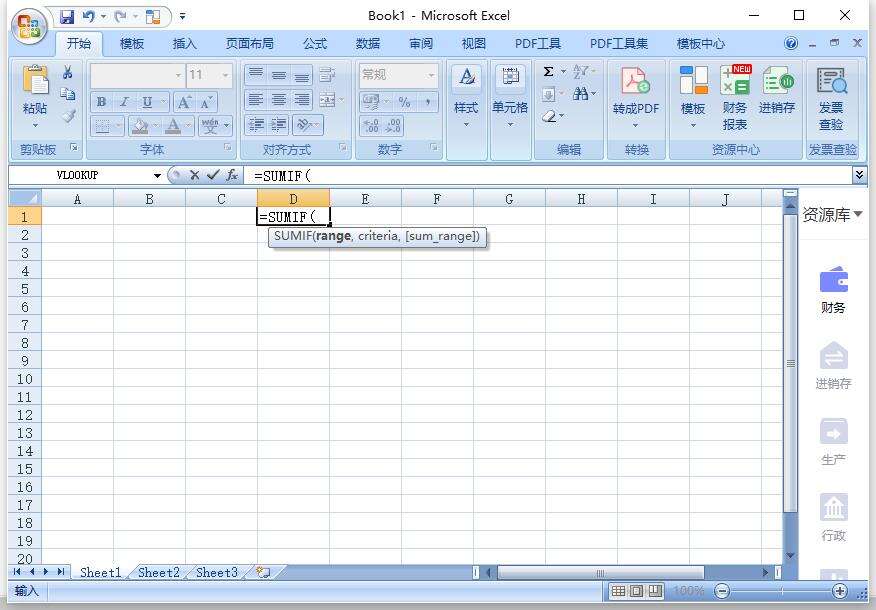Open the 插入 tab
Screen dimensions: 876x610
pyautogui.click(x=184, y=44)
